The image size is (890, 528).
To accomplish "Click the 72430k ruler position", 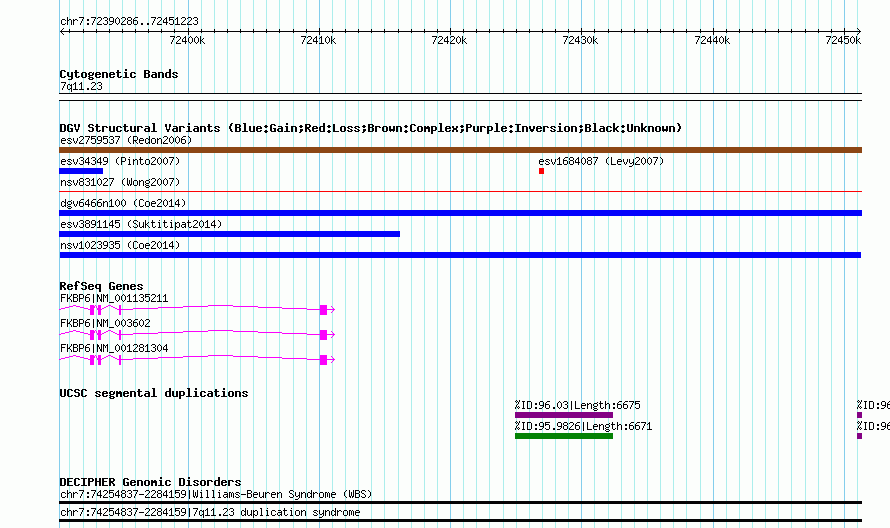I will [x=580, y=40].
